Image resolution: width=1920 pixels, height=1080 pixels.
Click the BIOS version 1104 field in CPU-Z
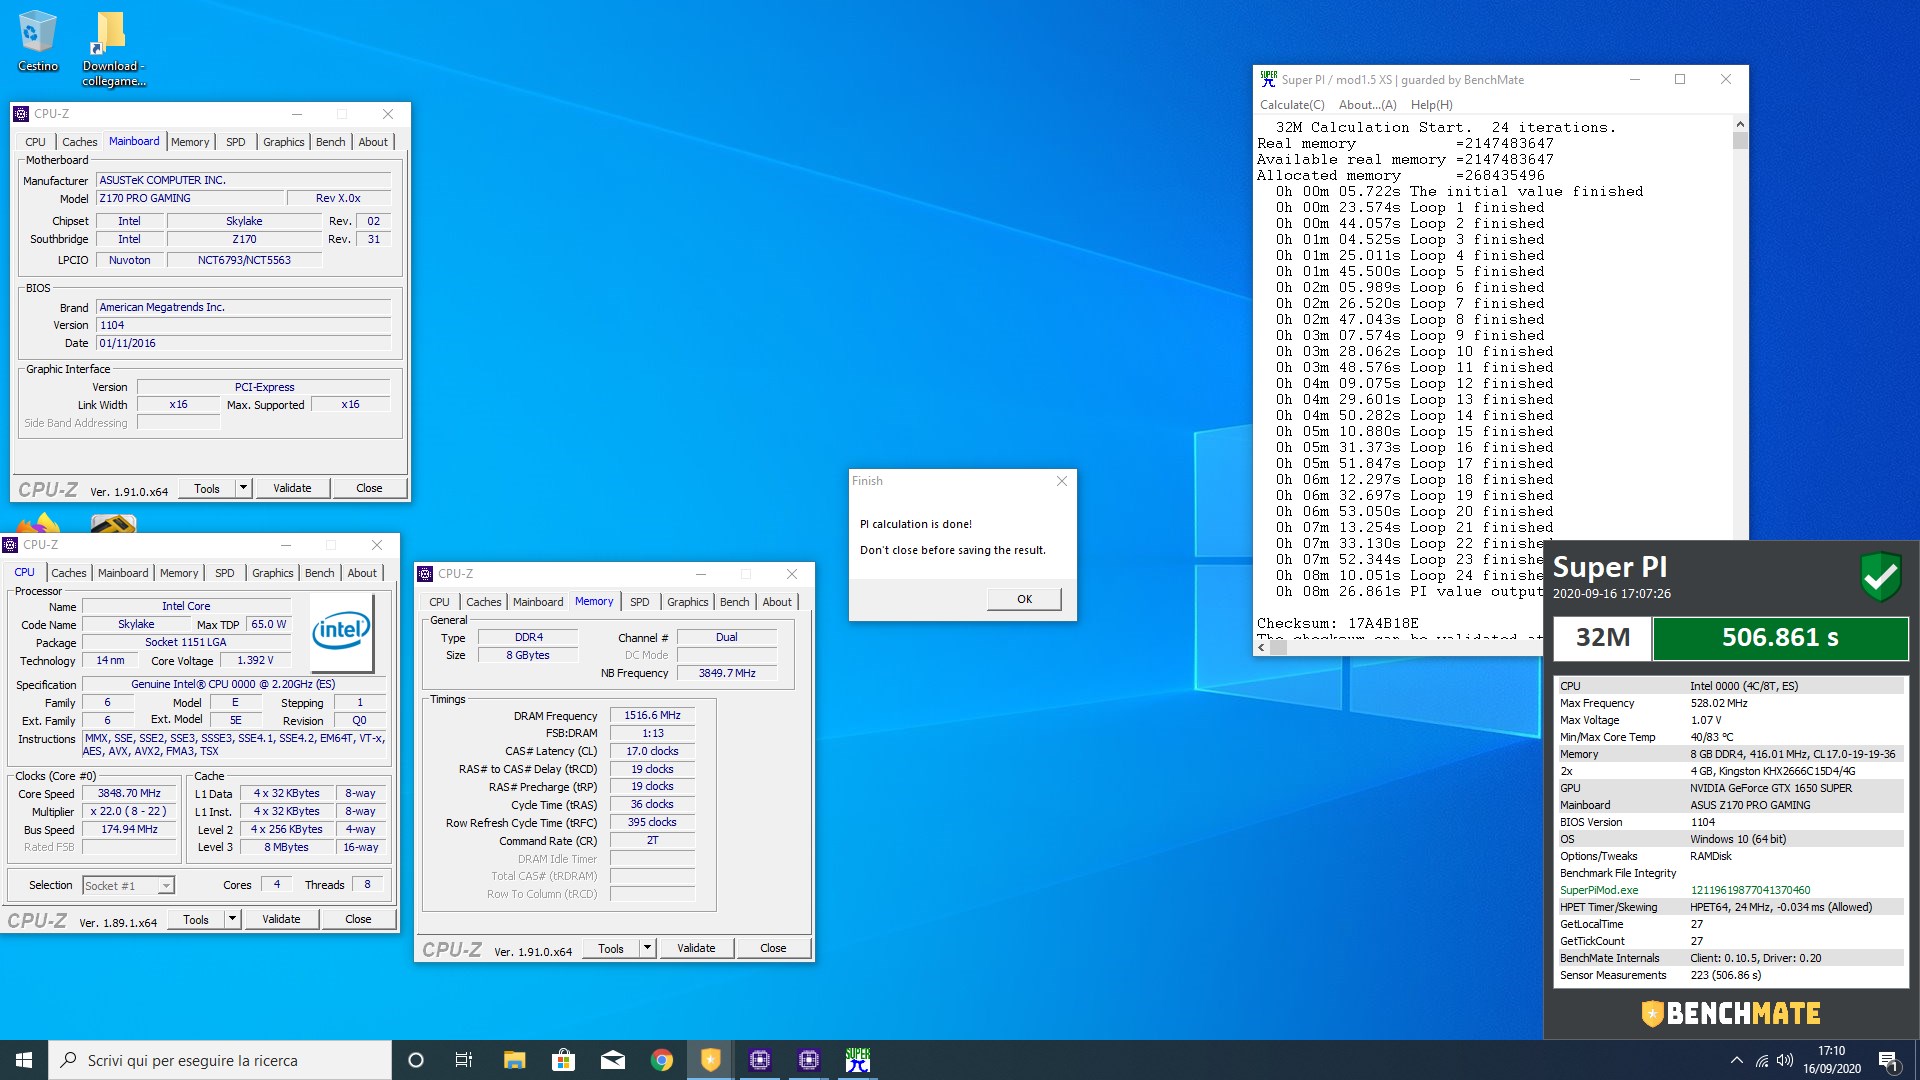(243, 325)
